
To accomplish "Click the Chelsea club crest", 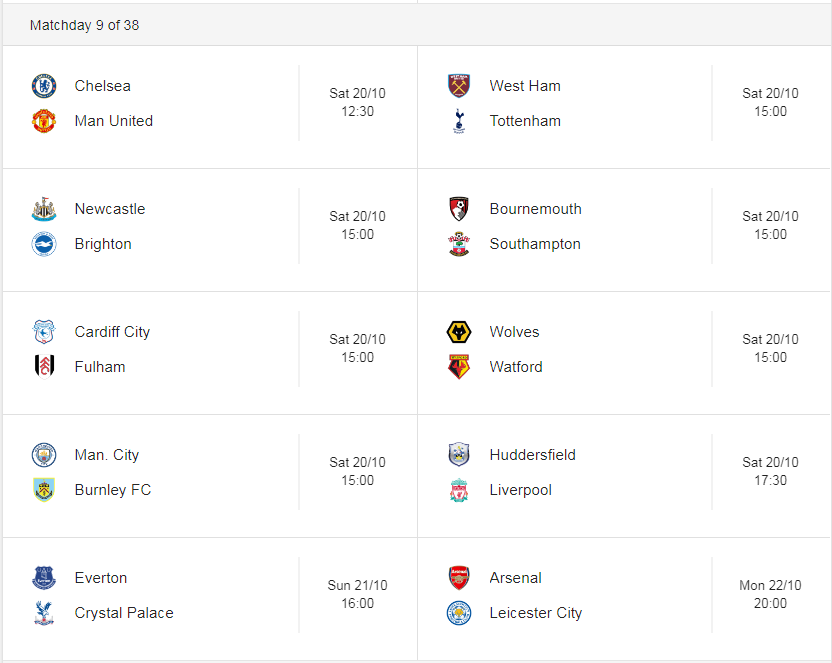I will 44,86.
